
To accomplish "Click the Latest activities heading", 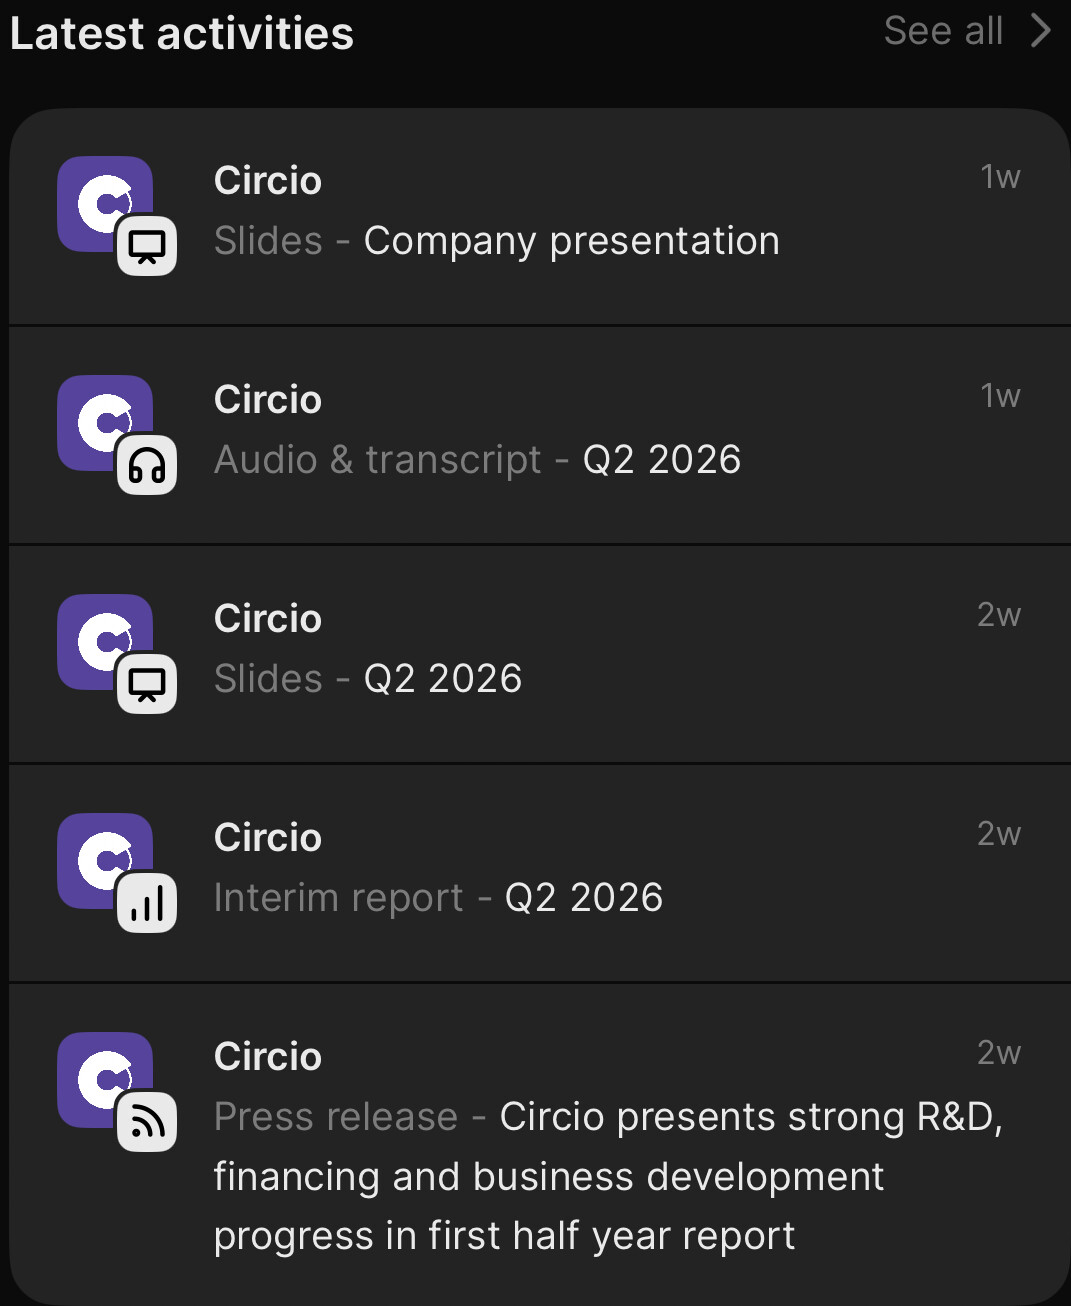I will pos(182,33).
